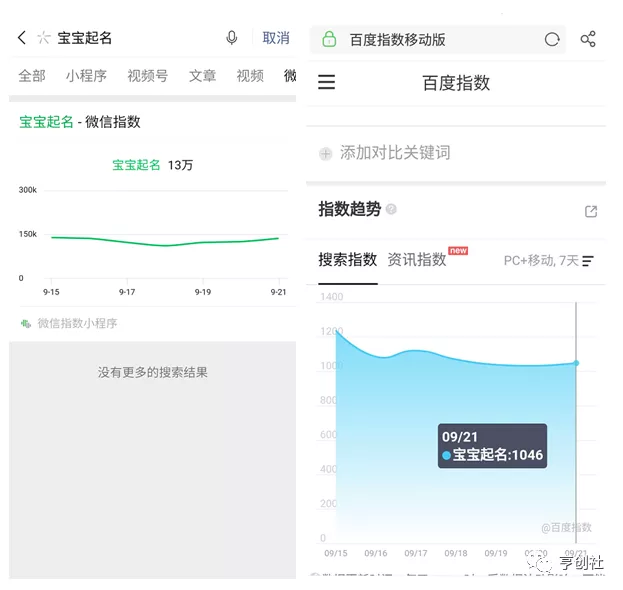The image size is (623, 590).
Task: Open the PC+移动, 7天 filter dropdown
Action: tap(548, 261)
